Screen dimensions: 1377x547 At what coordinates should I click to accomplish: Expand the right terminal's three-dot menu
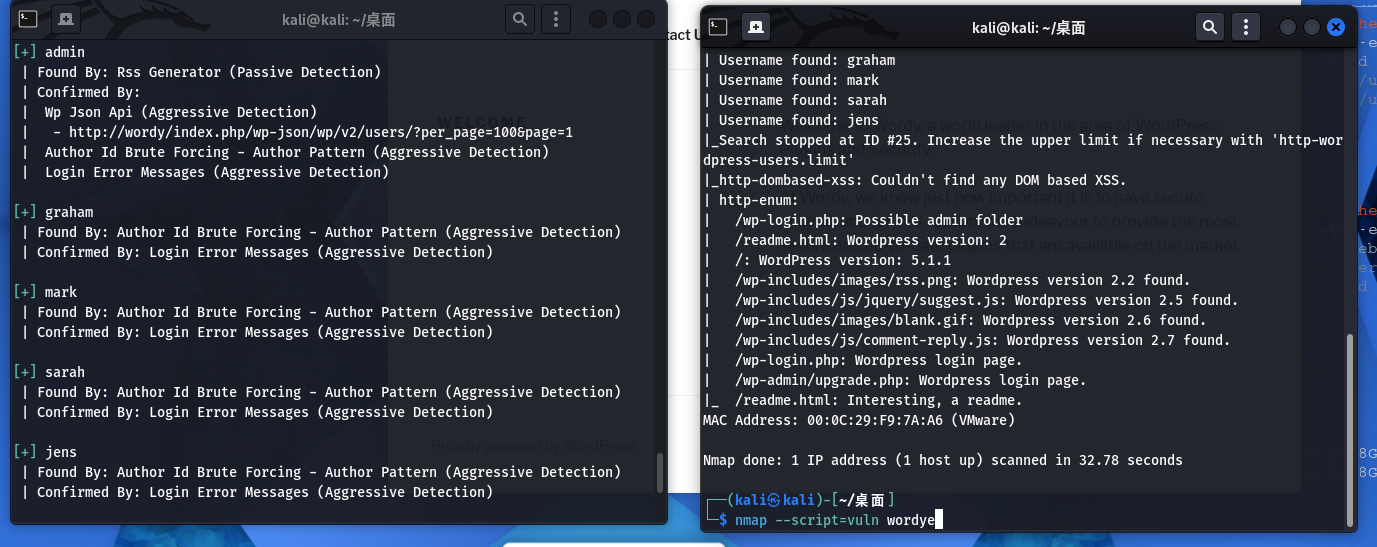click(1246, 27)
